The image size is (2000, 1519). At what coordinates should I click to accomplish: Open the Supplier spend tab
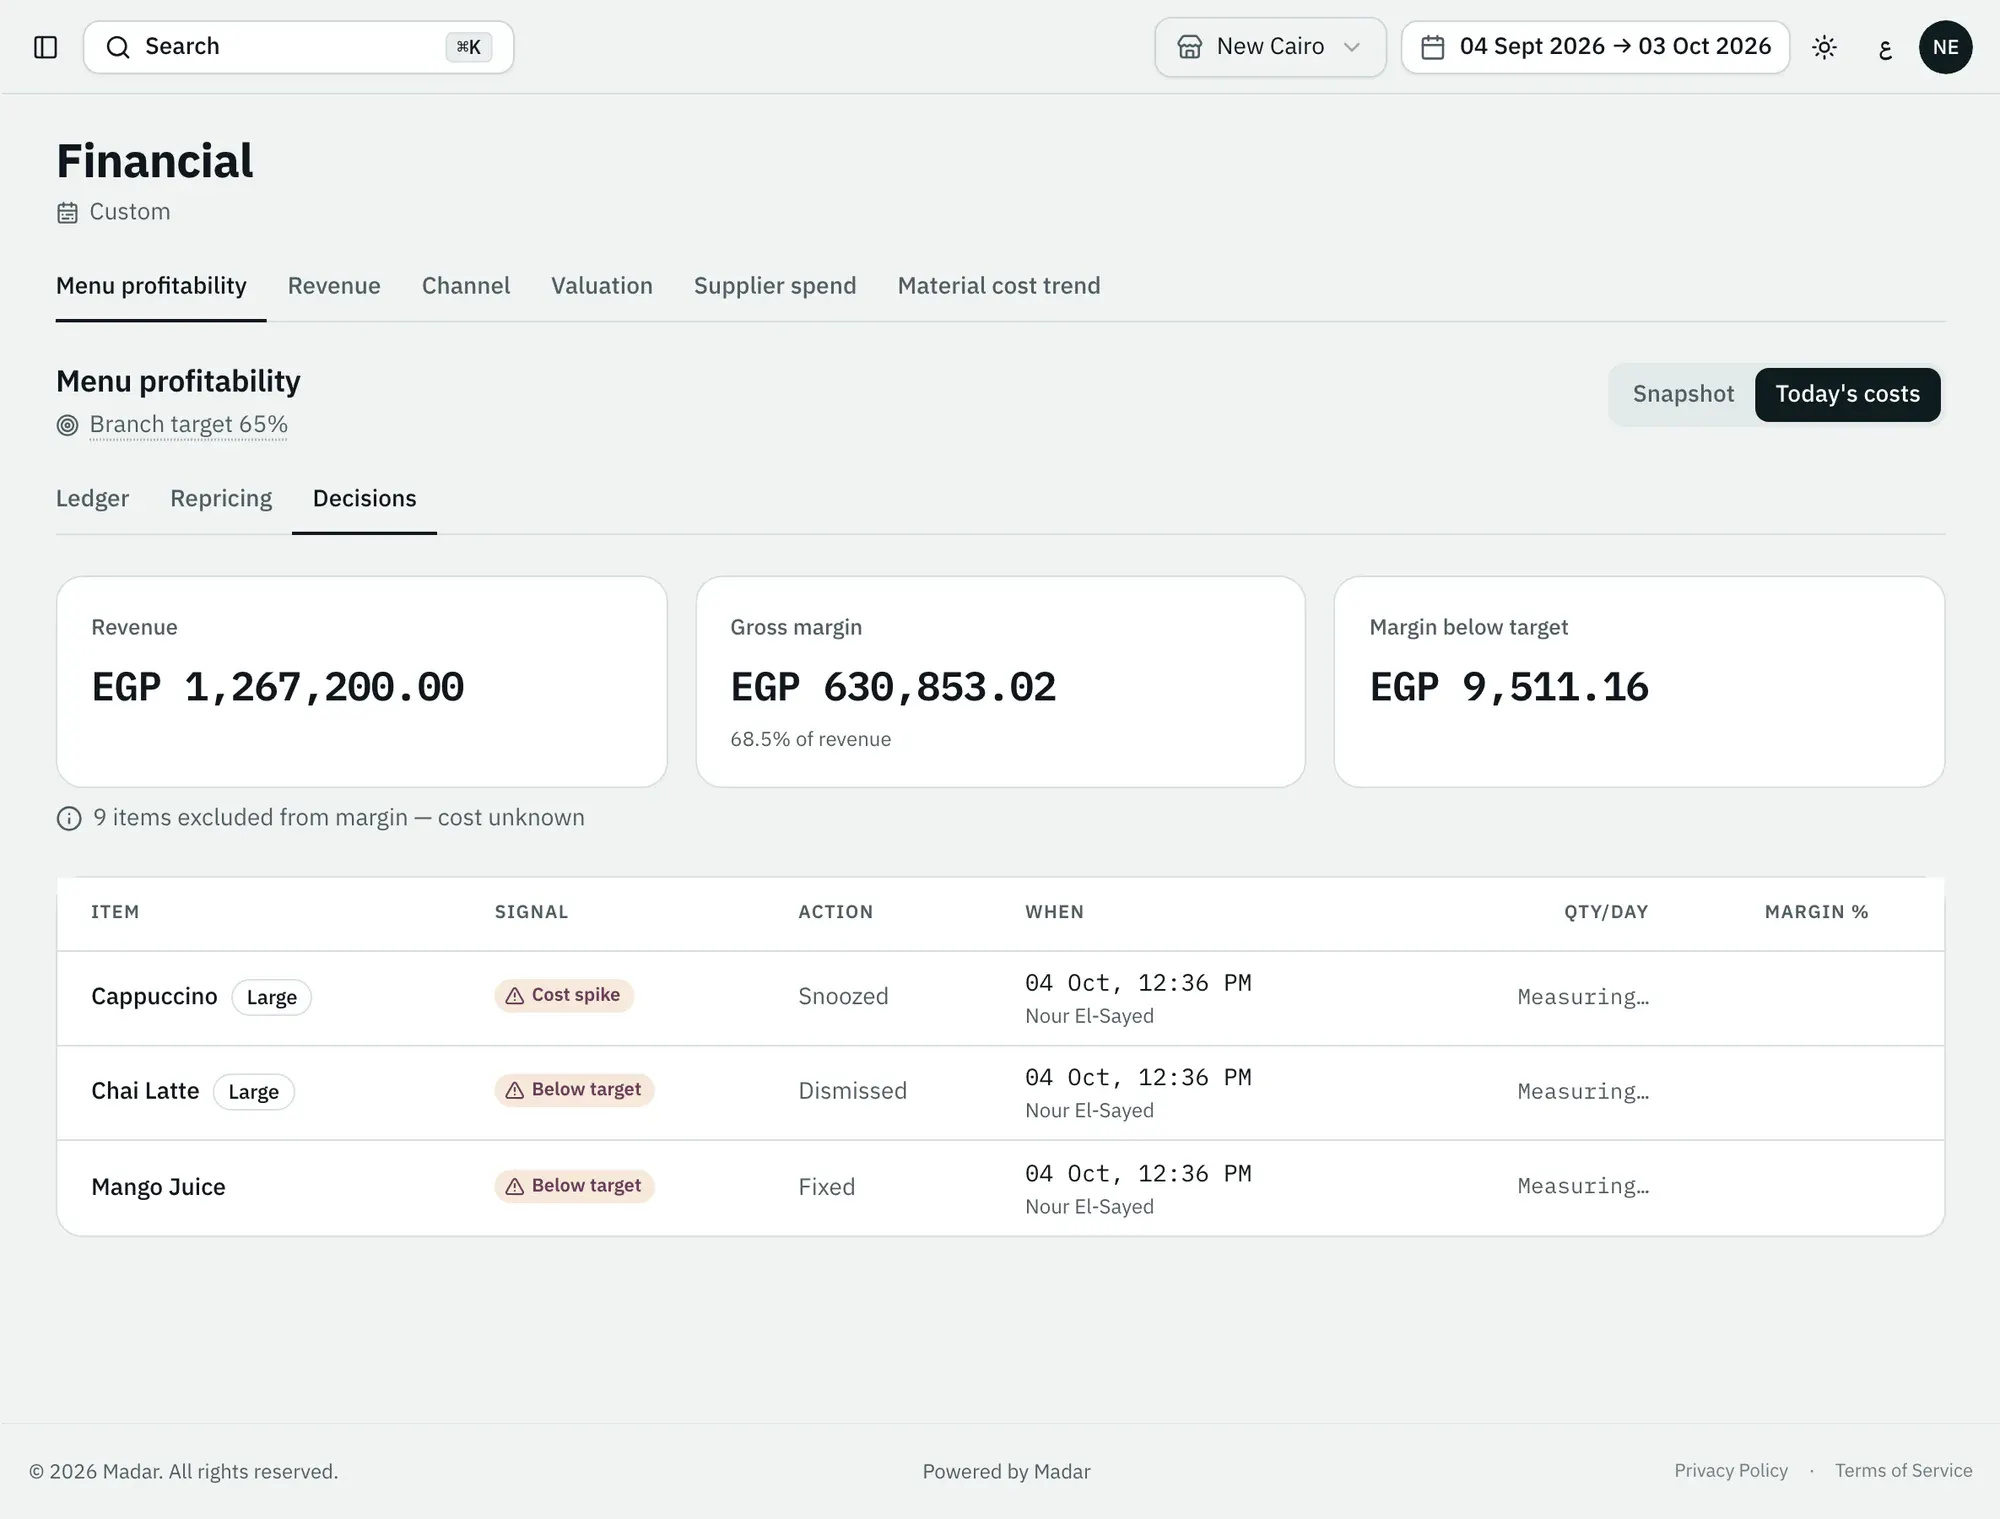[x=775, y=286]
